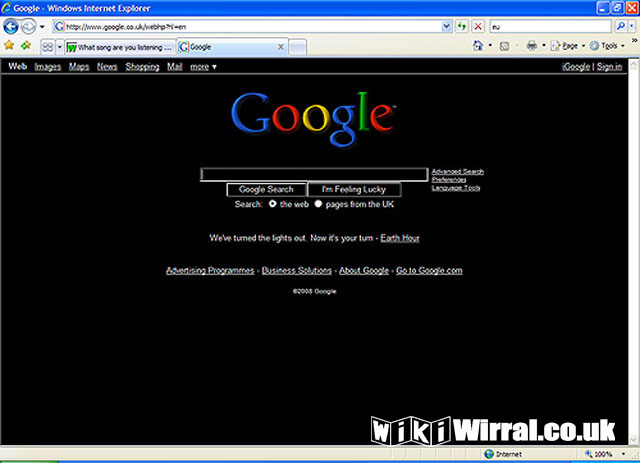Click the Google logo
Viewport: 640px width, 463px height.
tap(313, 118)
